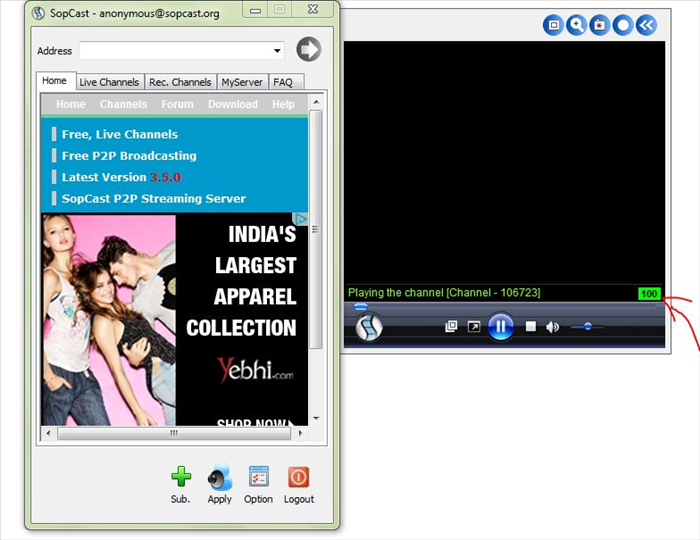This screenshot has height=540, width=700.
Task: Click the double-arrow collapse panel icon
Action: [x=646, y=25]
